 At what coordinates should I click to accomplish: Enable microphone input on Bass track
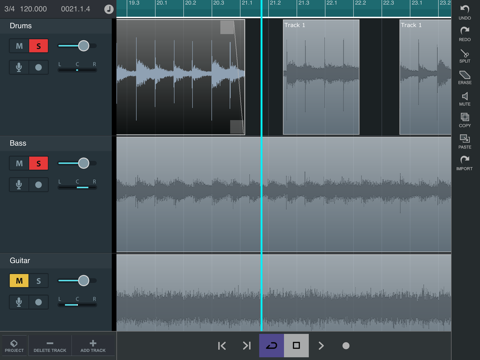[19, 185]
